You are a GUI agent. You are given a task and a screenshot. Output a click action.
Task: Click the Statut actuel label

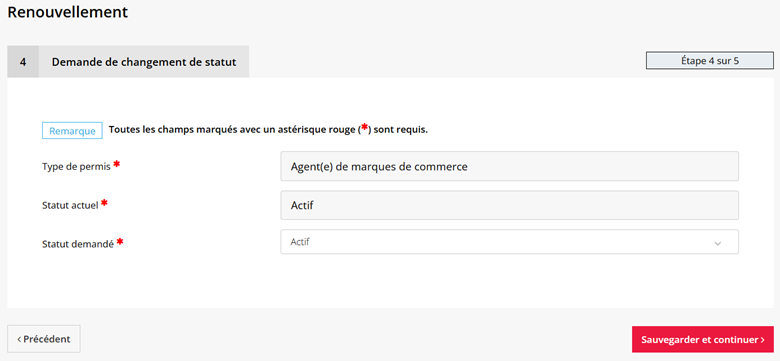71,205
